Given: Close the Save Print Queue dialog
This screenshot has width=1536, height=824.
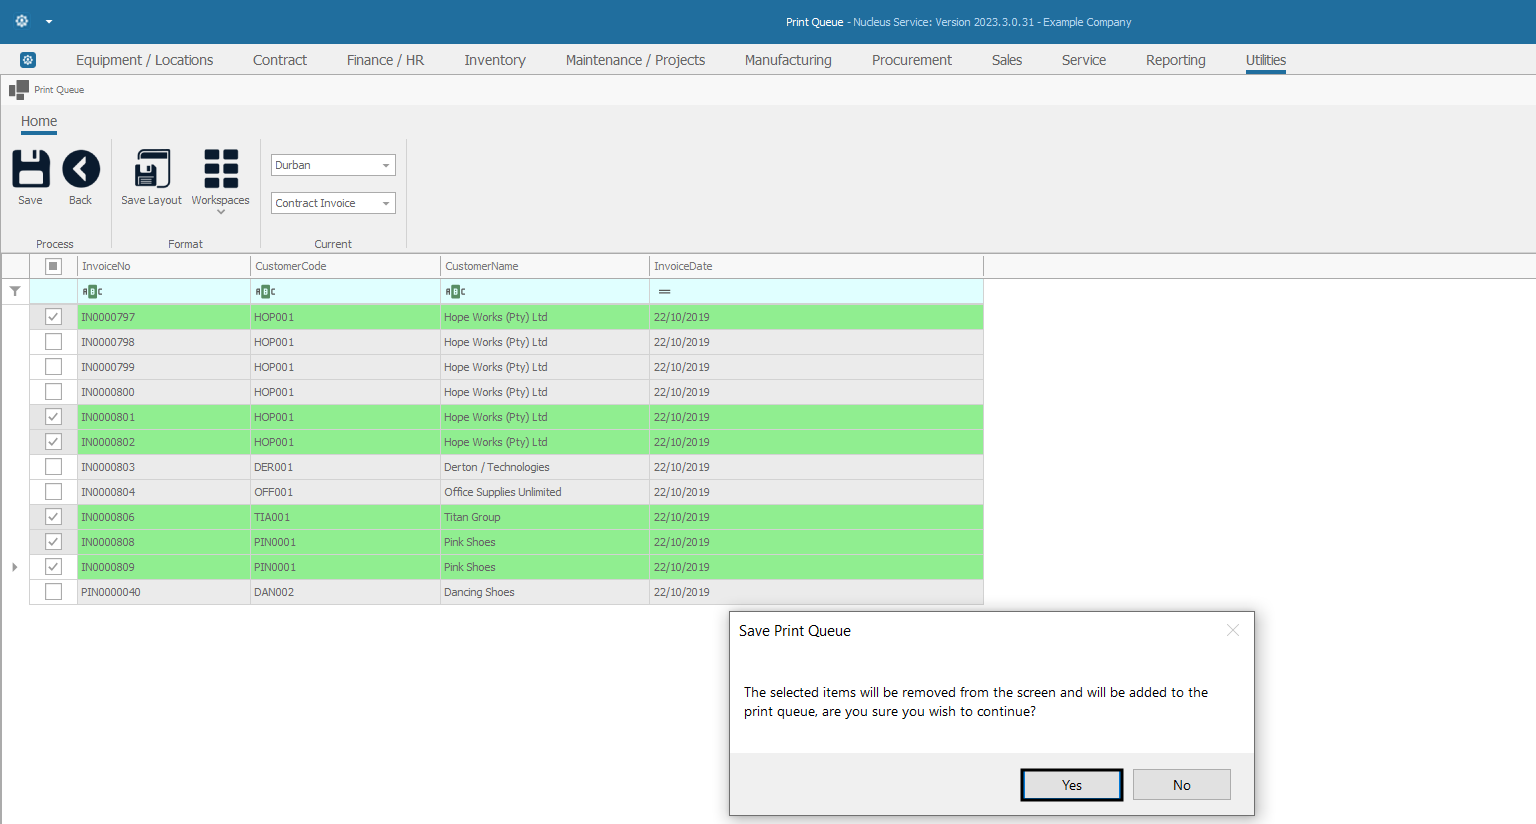Looking at the screenshot, I should point(1233,630).
